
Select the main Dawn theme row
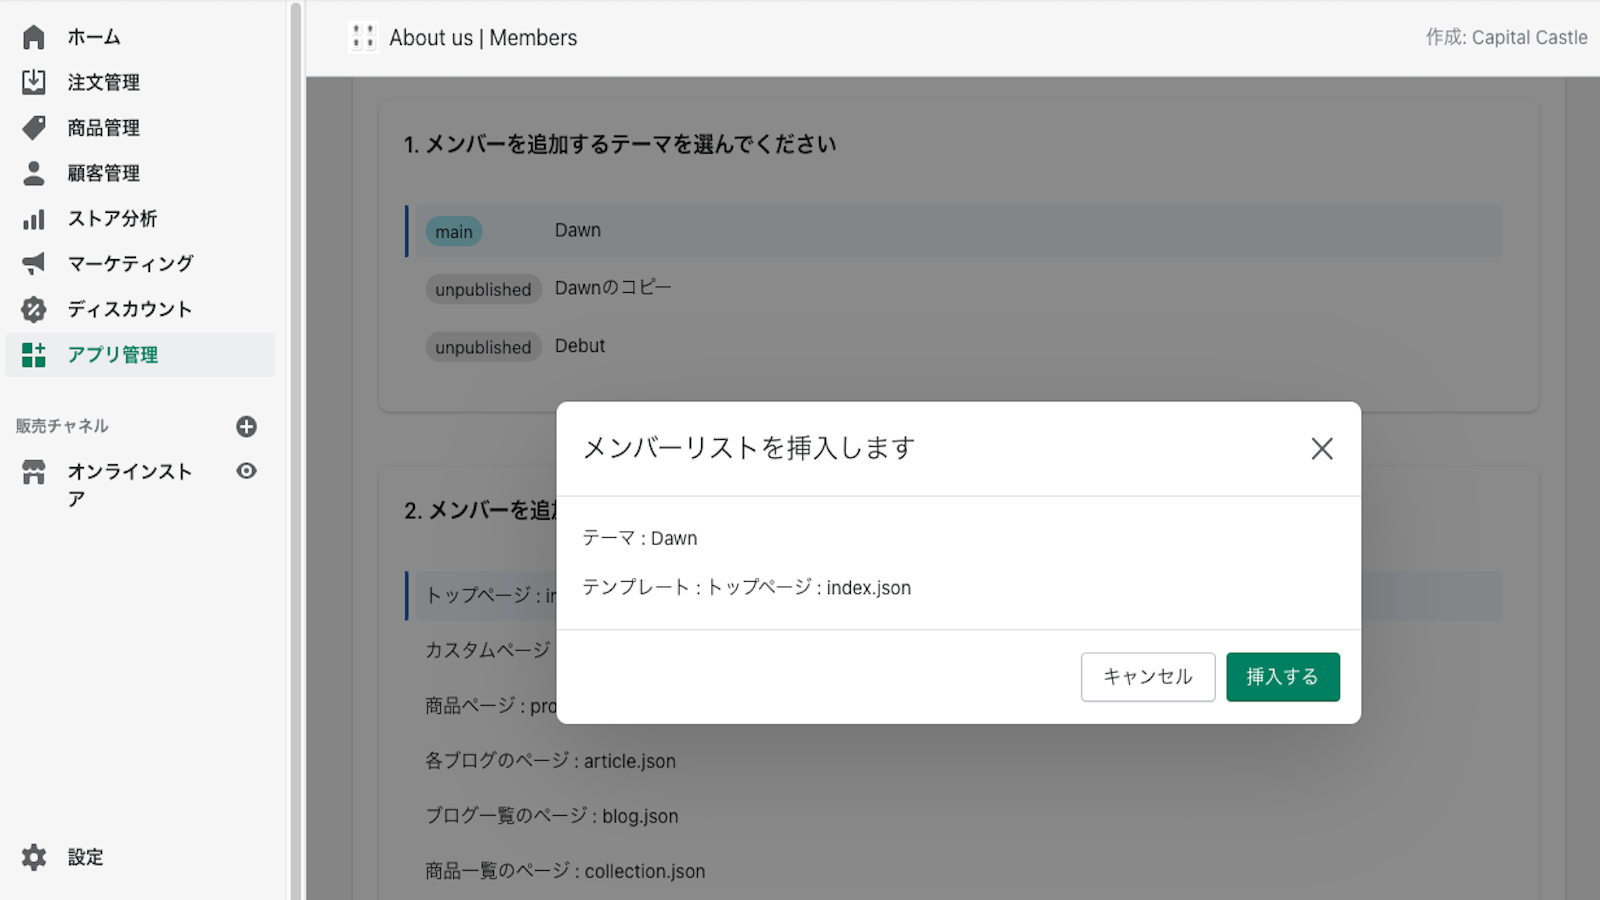(x=954, y=231)
